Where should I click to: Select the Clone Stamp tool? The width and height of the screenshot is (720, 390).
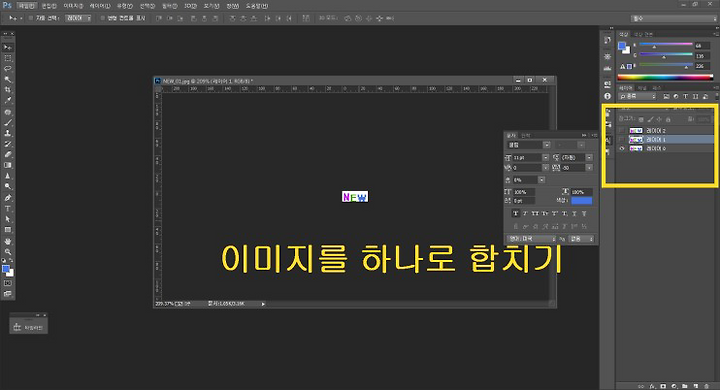8,133
